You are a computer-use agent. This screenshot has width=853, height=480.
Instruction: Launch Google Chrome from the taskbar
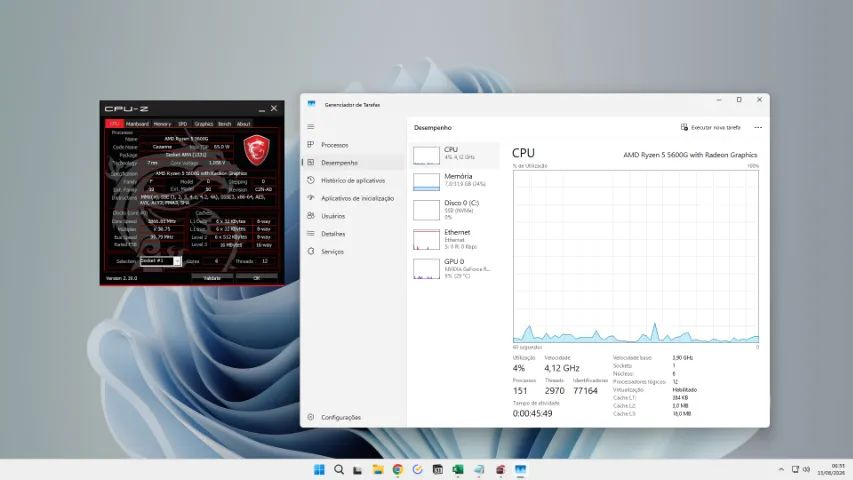click(x=398, y=470)
